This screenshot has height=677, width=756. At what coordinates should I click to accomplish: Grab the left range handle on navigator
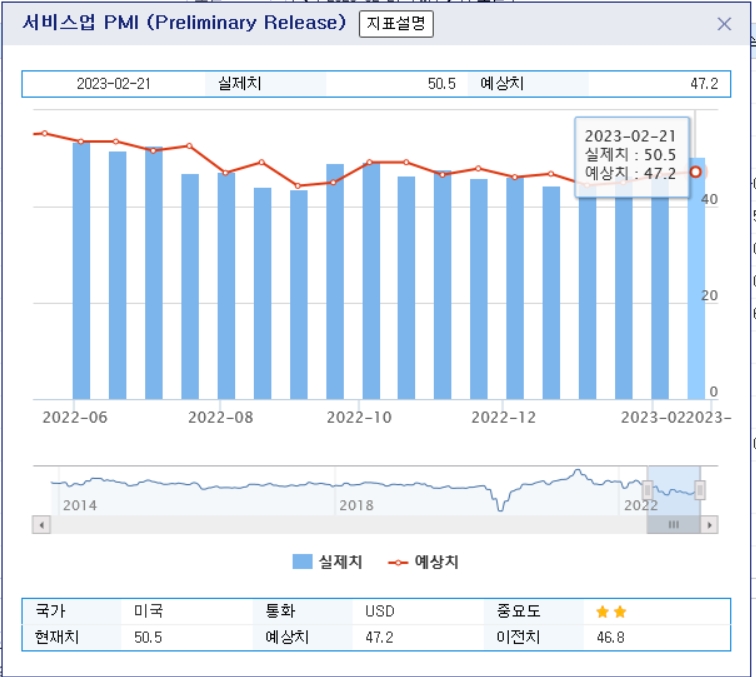pos(648,490)
